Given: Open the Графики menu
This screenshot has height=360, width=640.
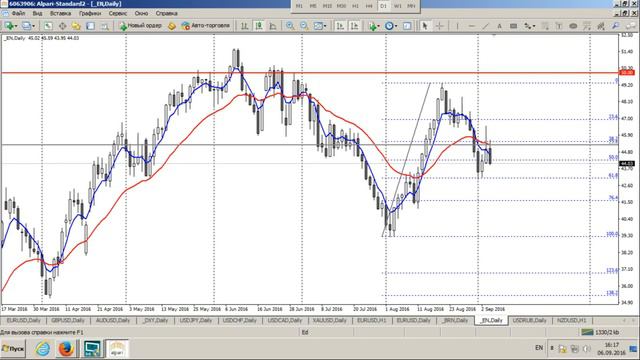Looking at the screenshot, I should [x=90, y=13].
